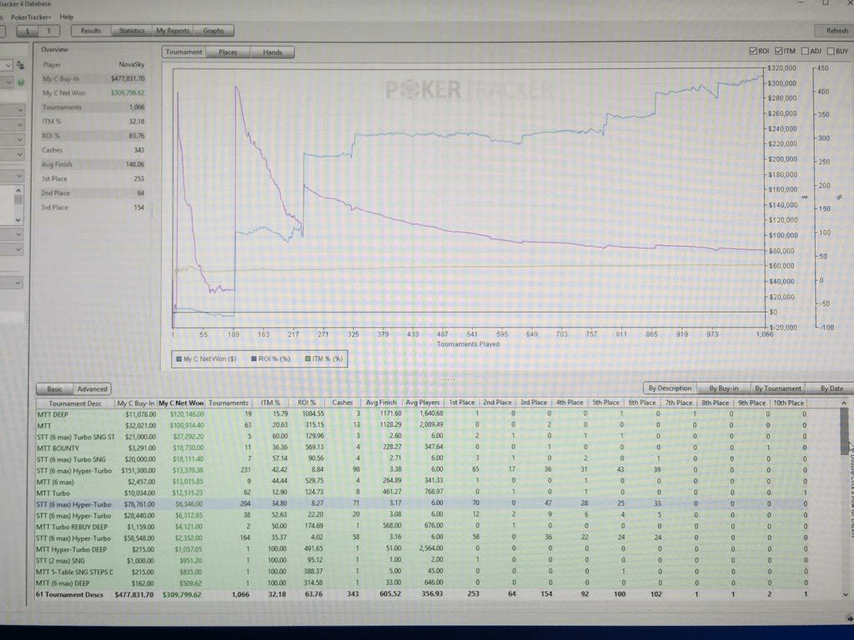
Task: Group the report By Buy-in
Action: (x=724, y=388)
